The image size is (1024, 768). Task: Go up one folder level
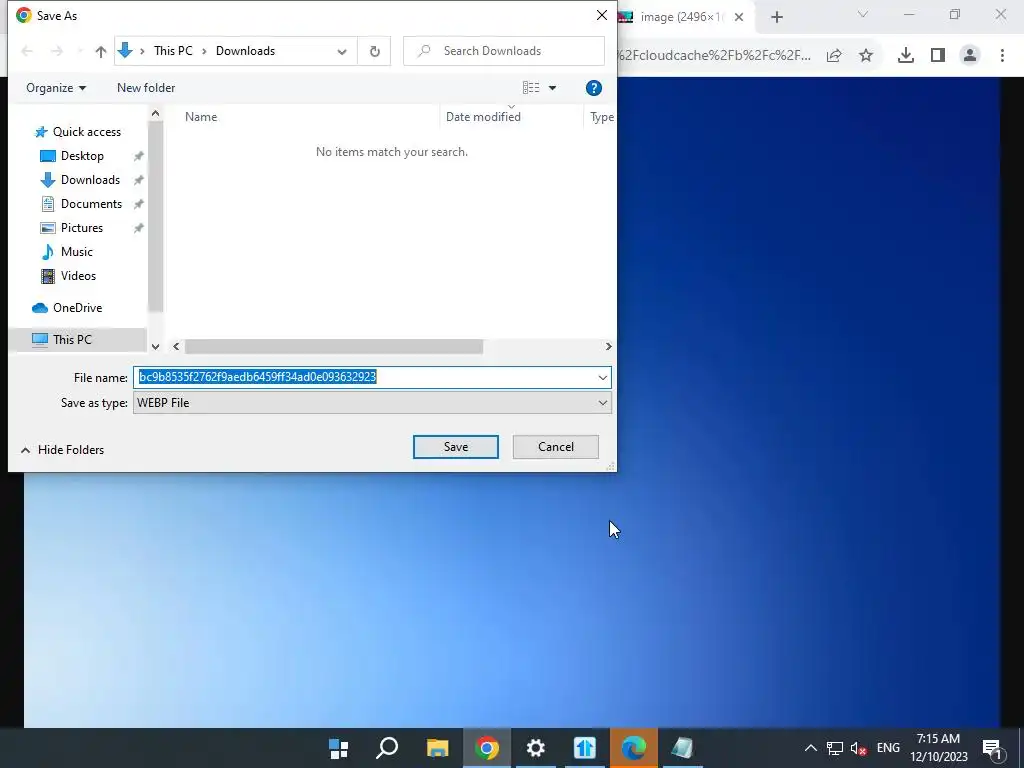[x=101, y=51]
